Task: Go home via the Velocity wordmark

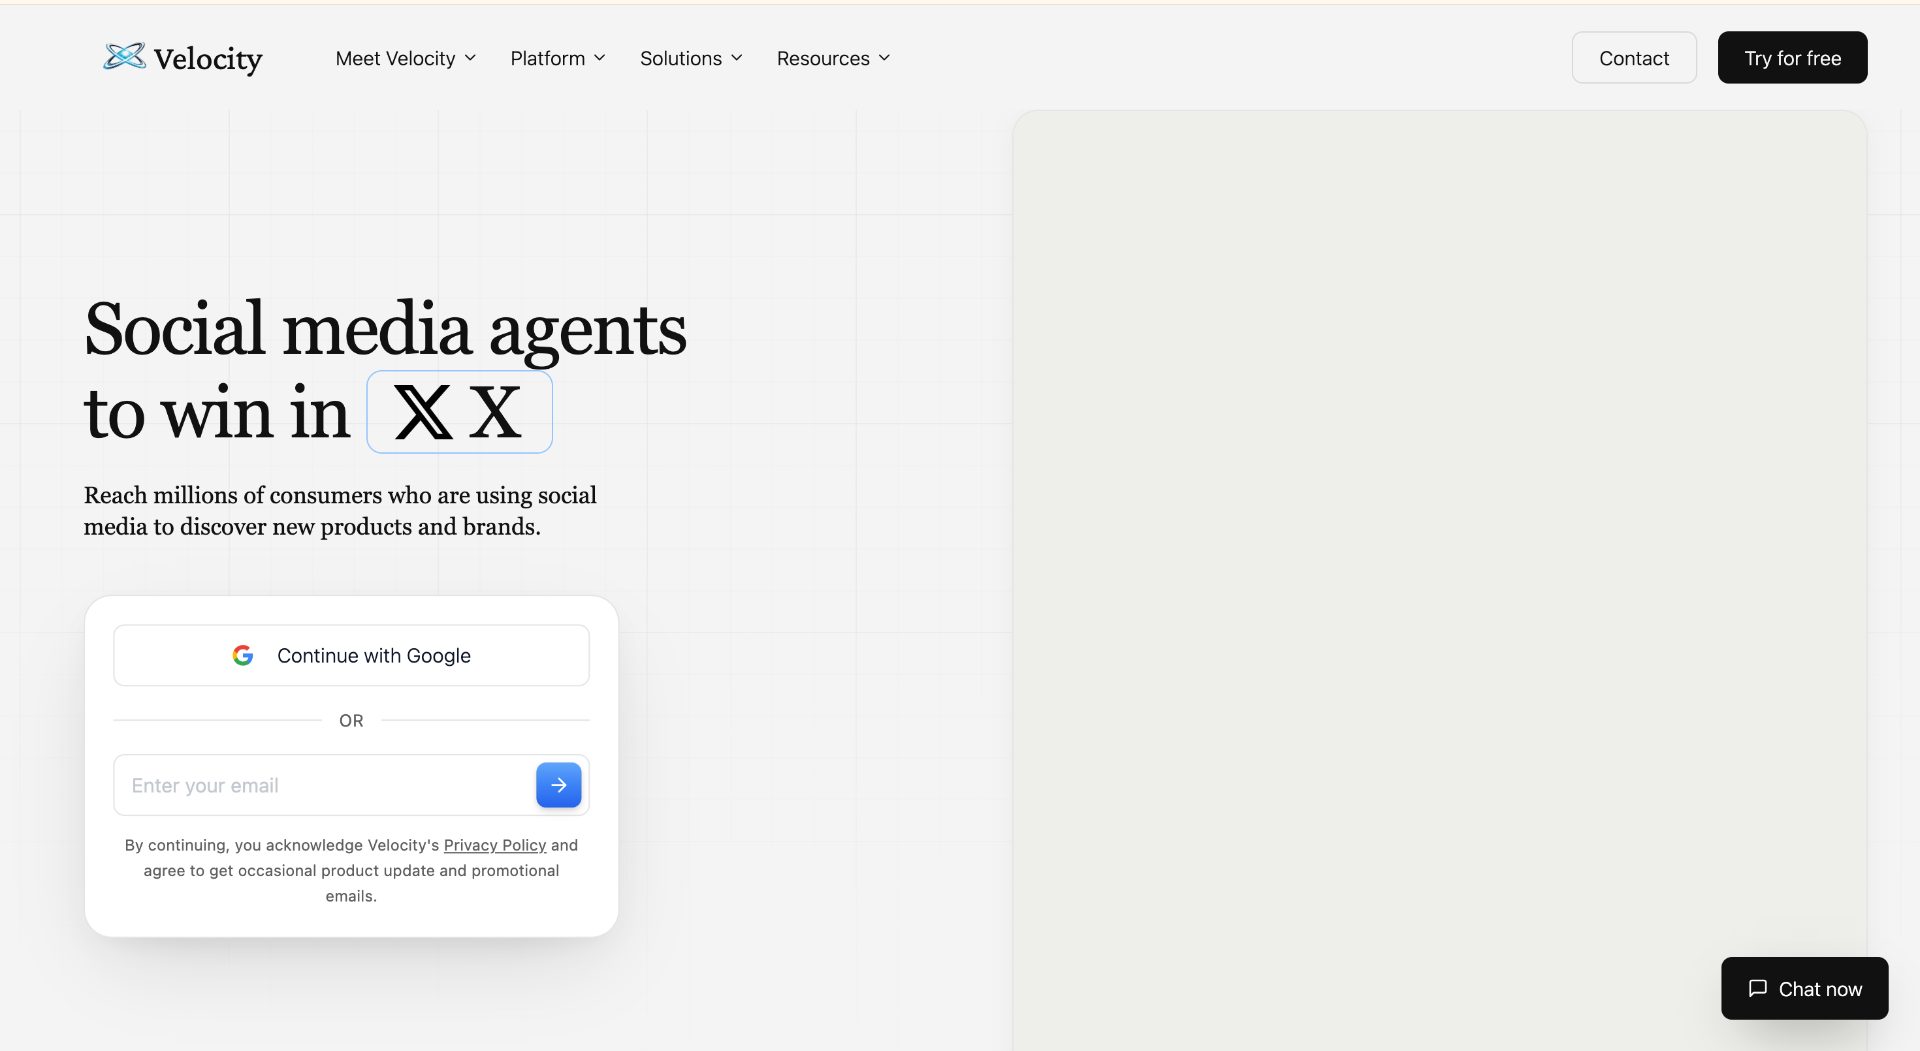Action: tap(208, 59)
